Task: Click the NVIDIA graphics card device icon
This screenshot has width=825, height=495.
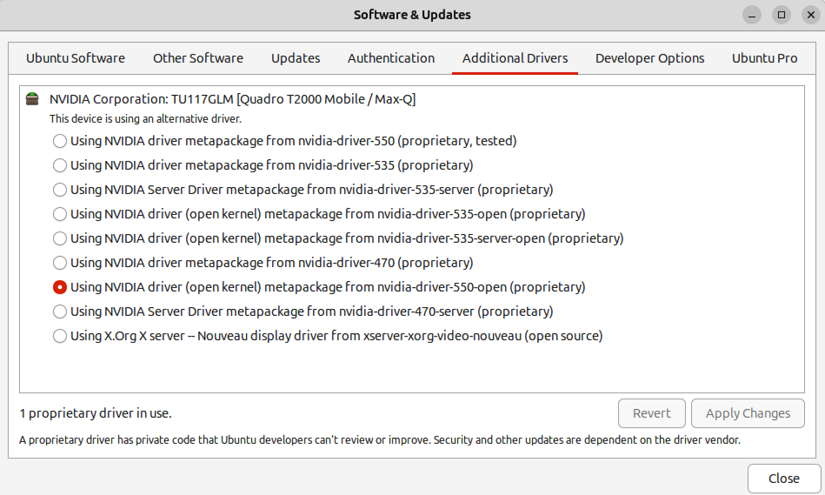Action: click(x=33, y=100)
